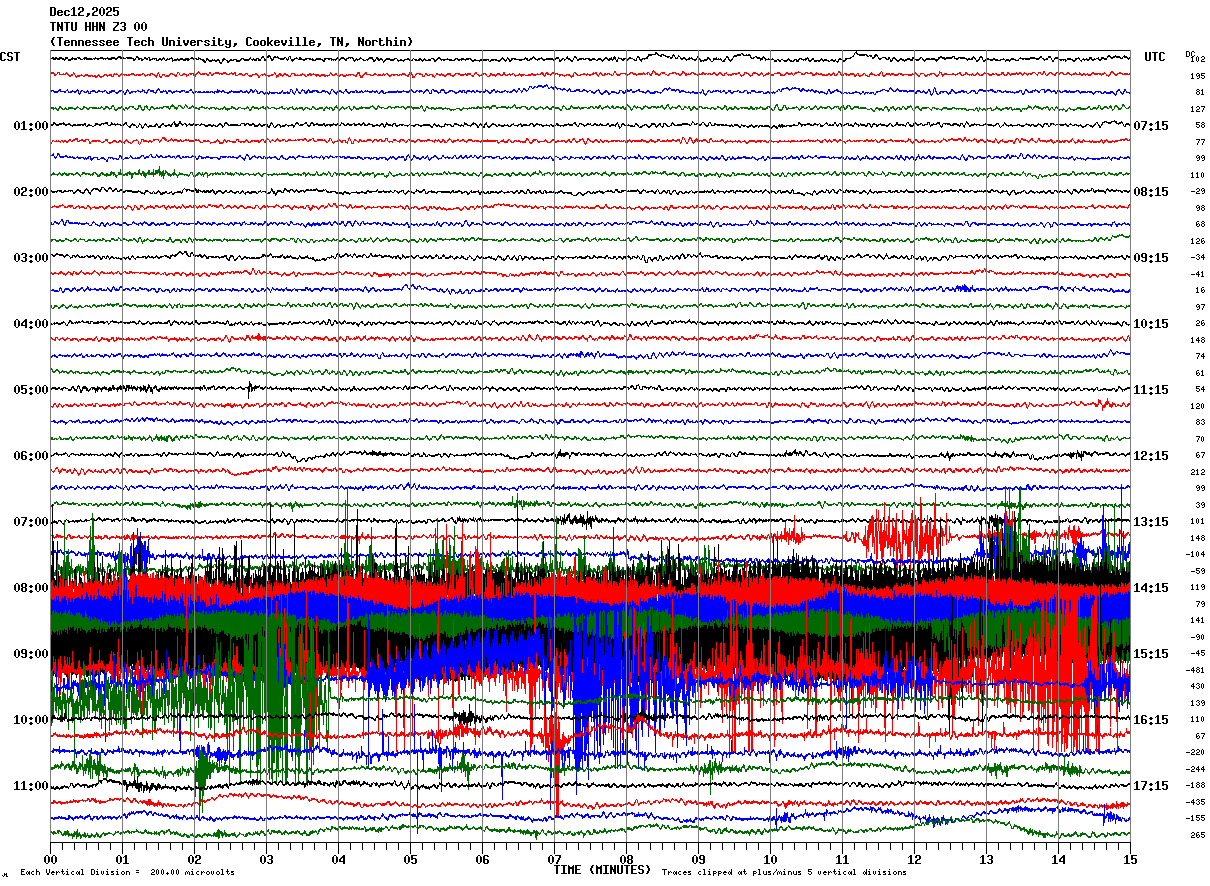Click the 11:00 CST time label
Screen dimensions: 1210x886
pos(30,786)
